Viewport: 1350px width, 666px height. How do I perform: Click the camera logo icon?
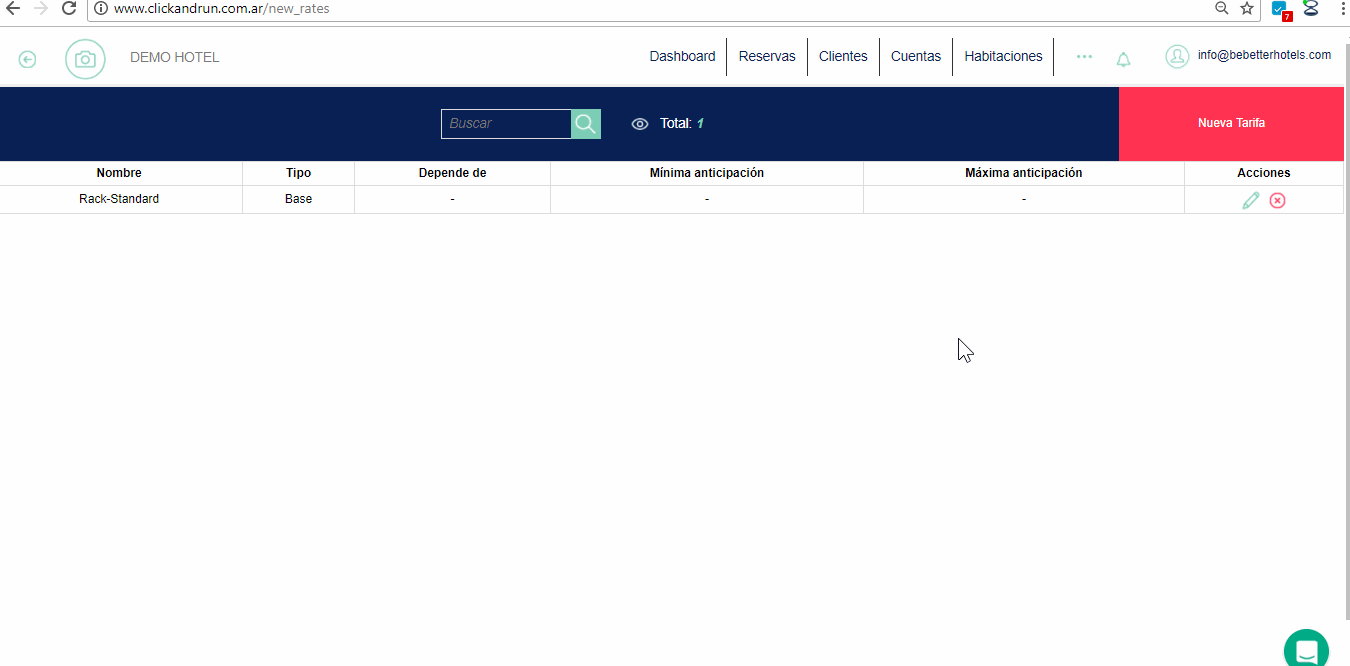(85, 59)
